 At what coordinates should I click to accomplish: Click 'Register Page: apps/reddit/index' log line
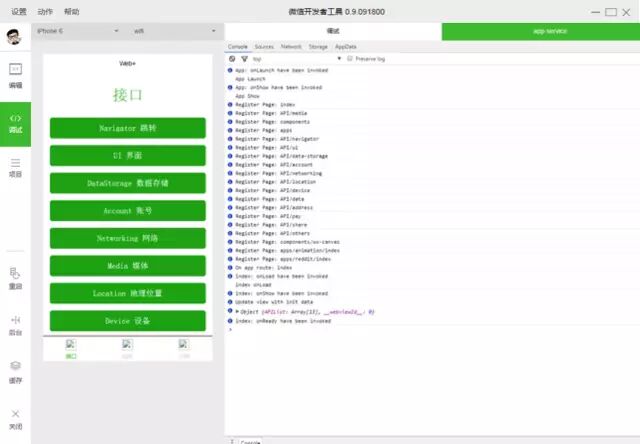tap(283, 259)
